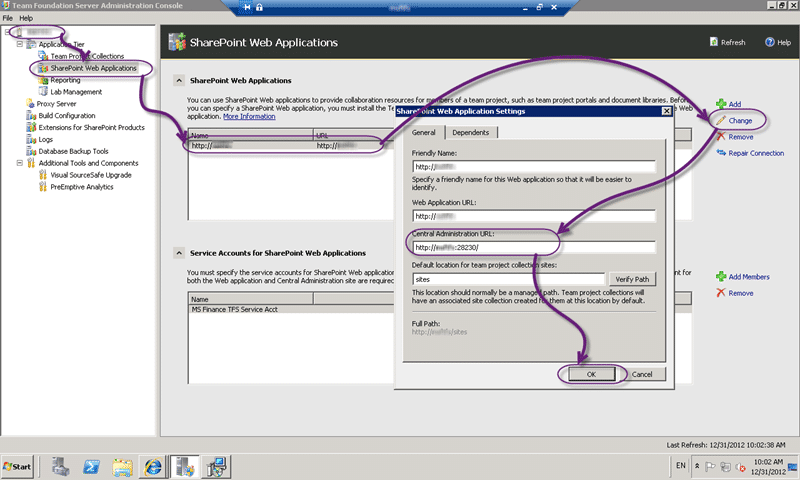Select Proxy Server tree item label
This screenshot has width=800, height=480.
[x=56, y=104]
